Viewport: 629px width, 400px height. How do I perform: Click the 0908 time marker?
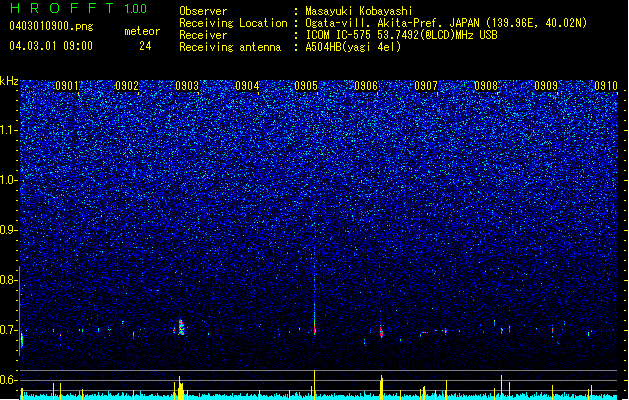point(486,86)
